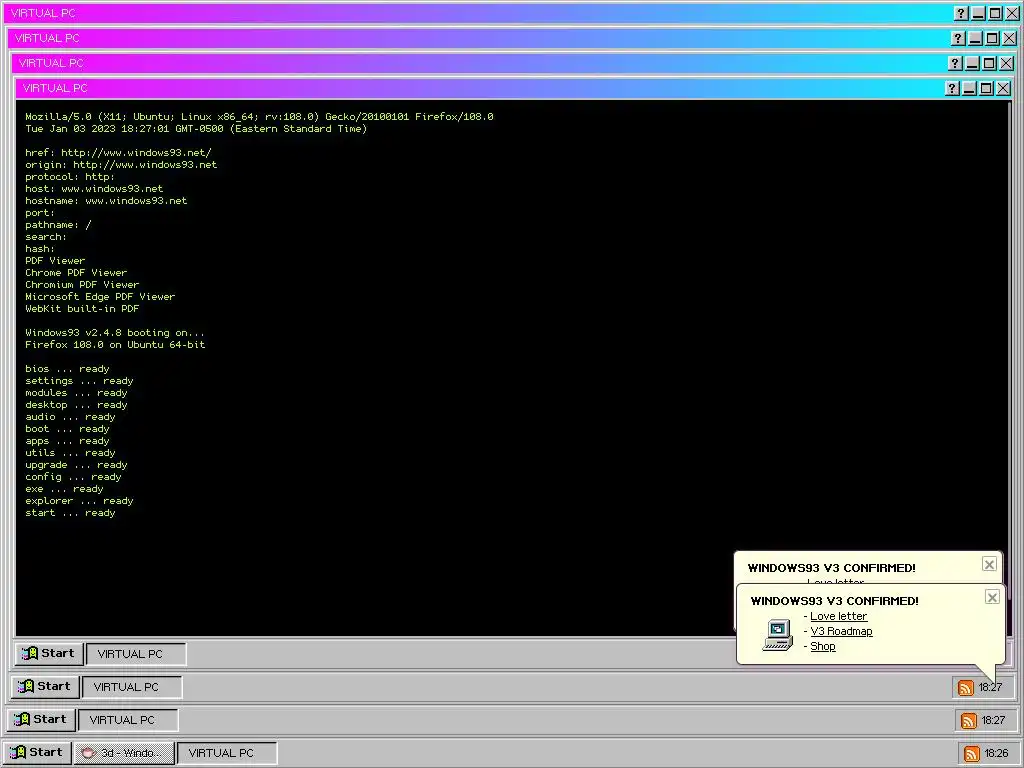Select VIRTUAL PC item on second-level nested taskbar

point(128,720)
